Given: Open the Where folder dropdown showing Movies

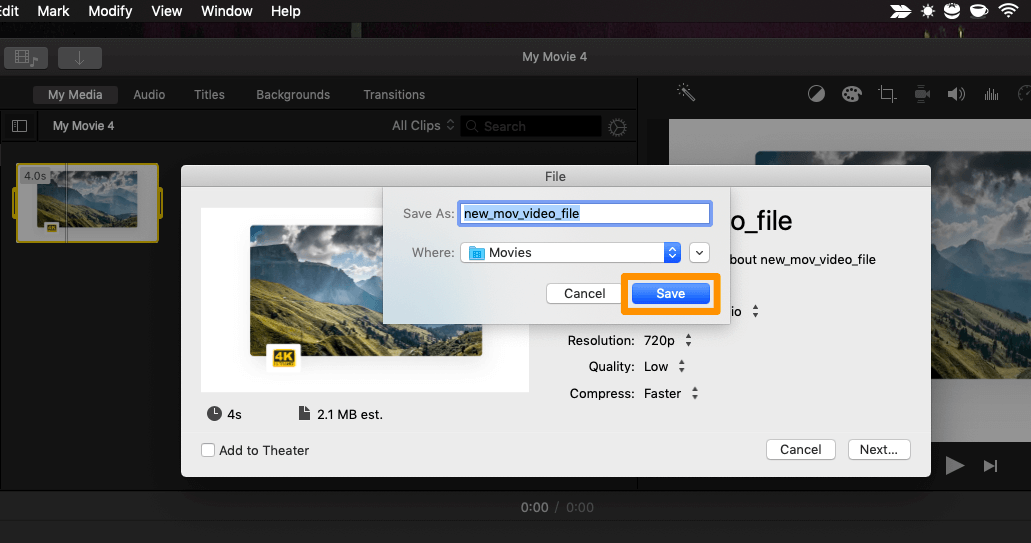Looking at the screenshot, I should (571, 253).
